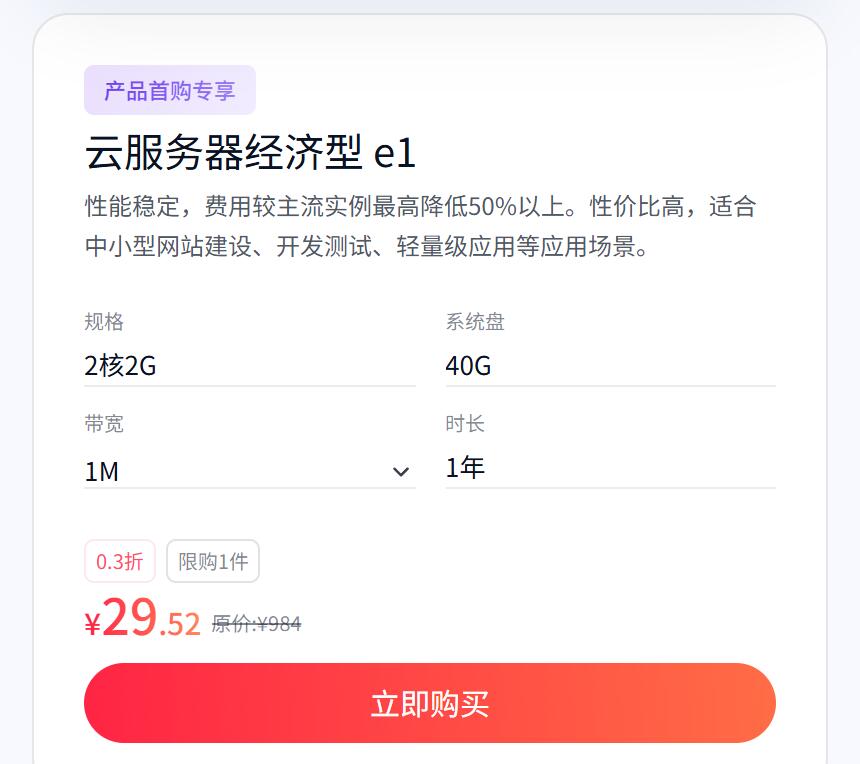The image size is (860, 764).
Task: Click the 时长 field label
Action: coord(465,423)
